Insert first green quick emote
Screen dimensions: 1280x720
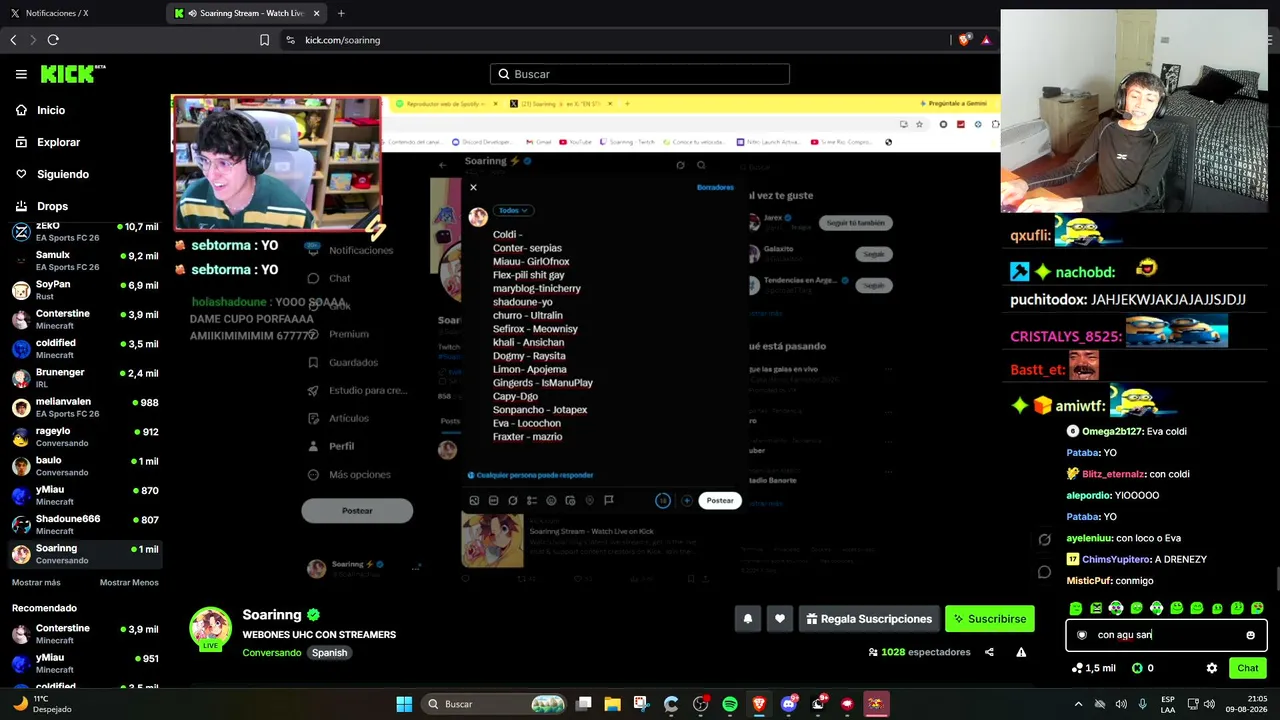click(1076, 608)
